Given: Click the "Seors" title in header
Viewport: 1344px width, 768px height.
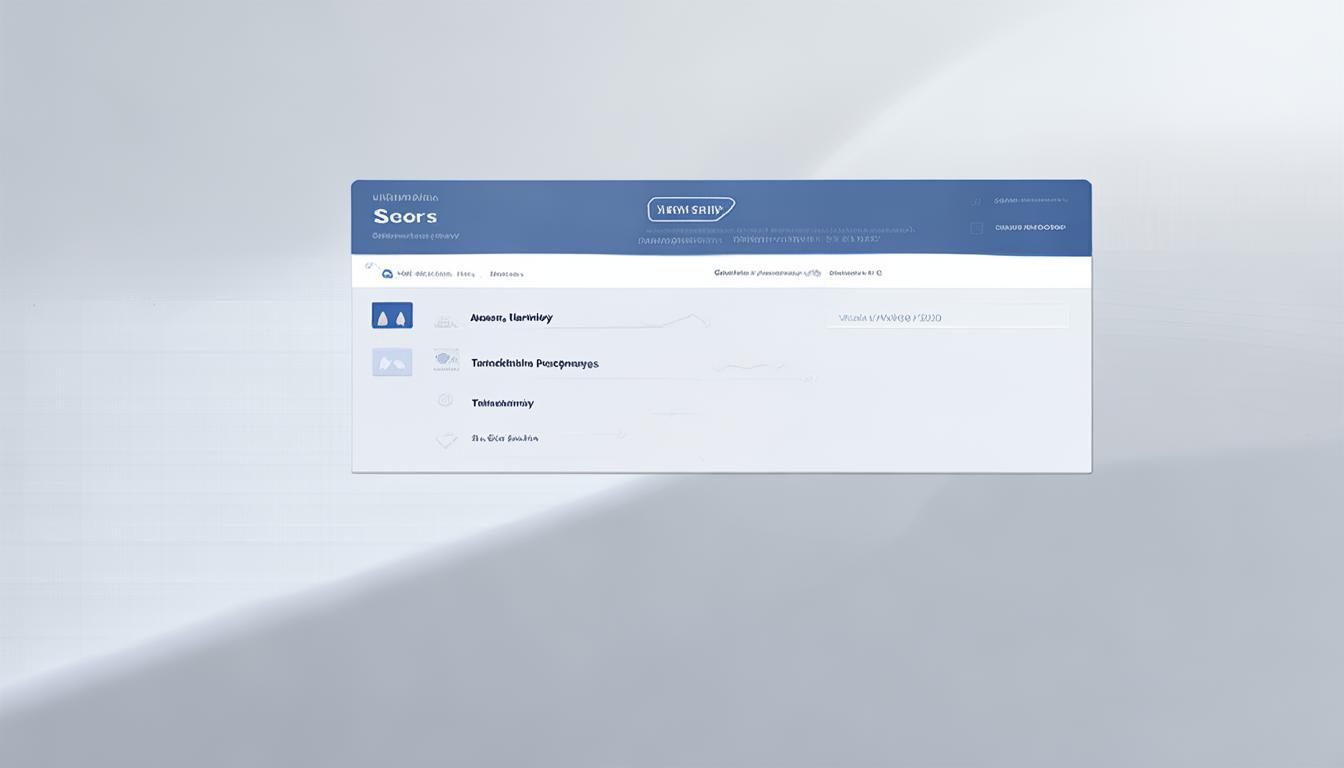Looking at the screenshot, I should [x=405, y=216].
